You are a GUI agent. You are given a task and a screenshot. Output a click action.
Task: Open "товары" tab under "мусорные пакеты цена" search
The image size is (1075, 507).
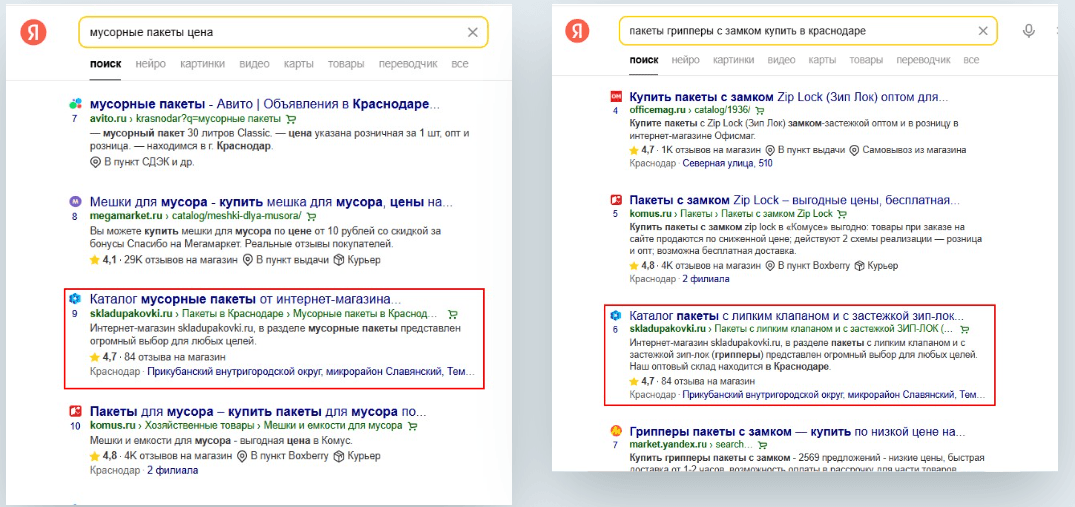tap(346, 64)
